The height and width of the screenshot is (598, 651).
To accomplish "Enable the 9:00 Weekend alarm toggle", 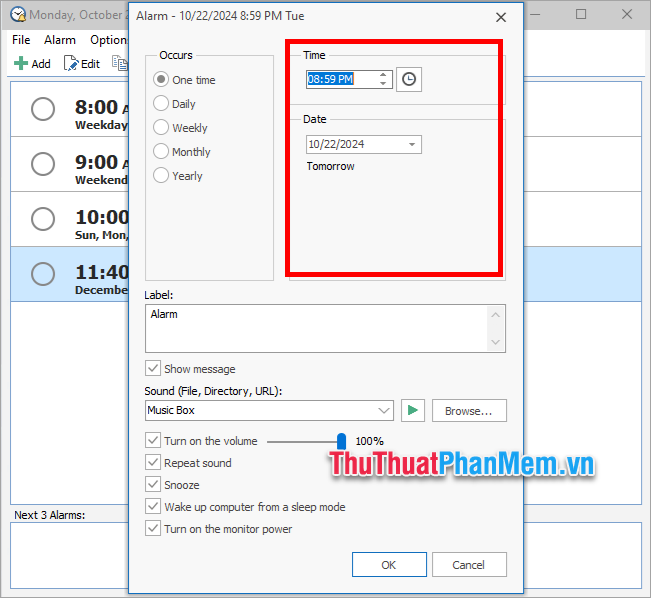I will [43, 164].
